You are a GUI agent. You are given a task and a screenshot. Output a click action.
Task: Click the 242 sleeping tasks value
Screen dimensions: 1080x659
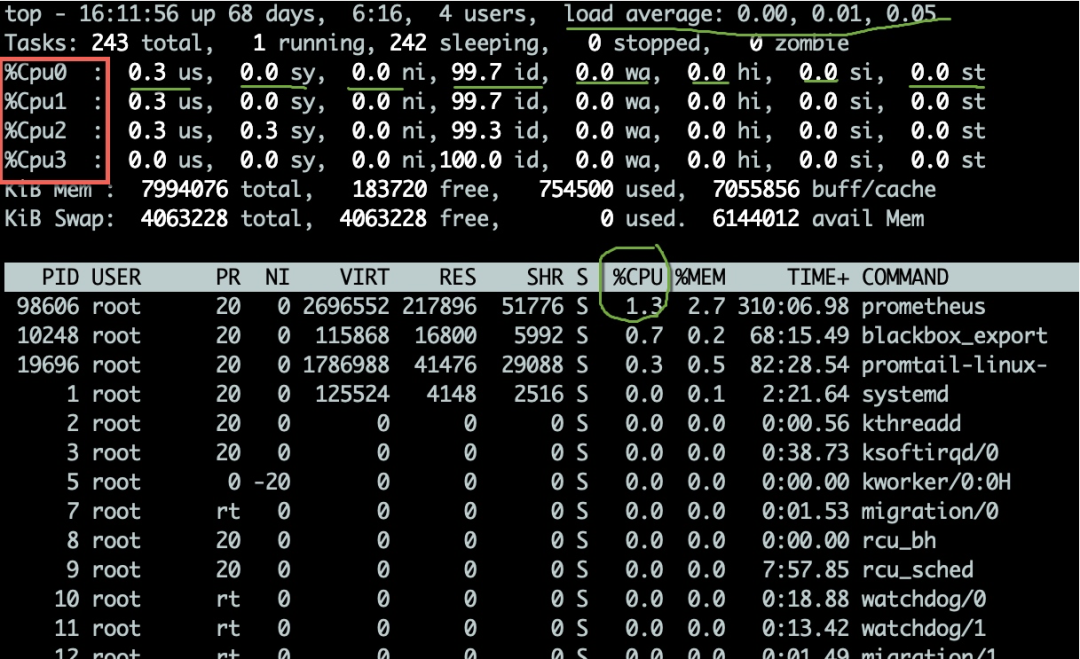click(x=408, y=43)
